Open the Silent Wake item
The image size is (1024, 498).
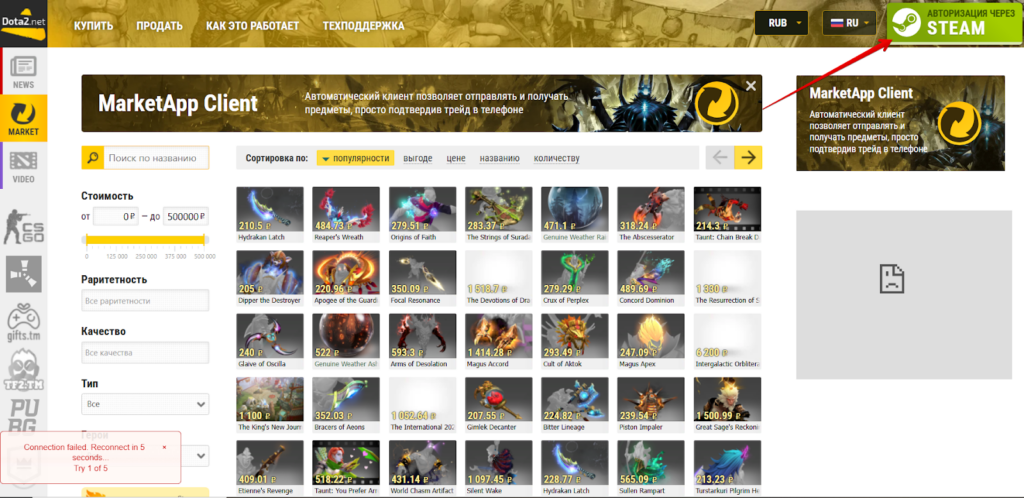click(499, 468)
